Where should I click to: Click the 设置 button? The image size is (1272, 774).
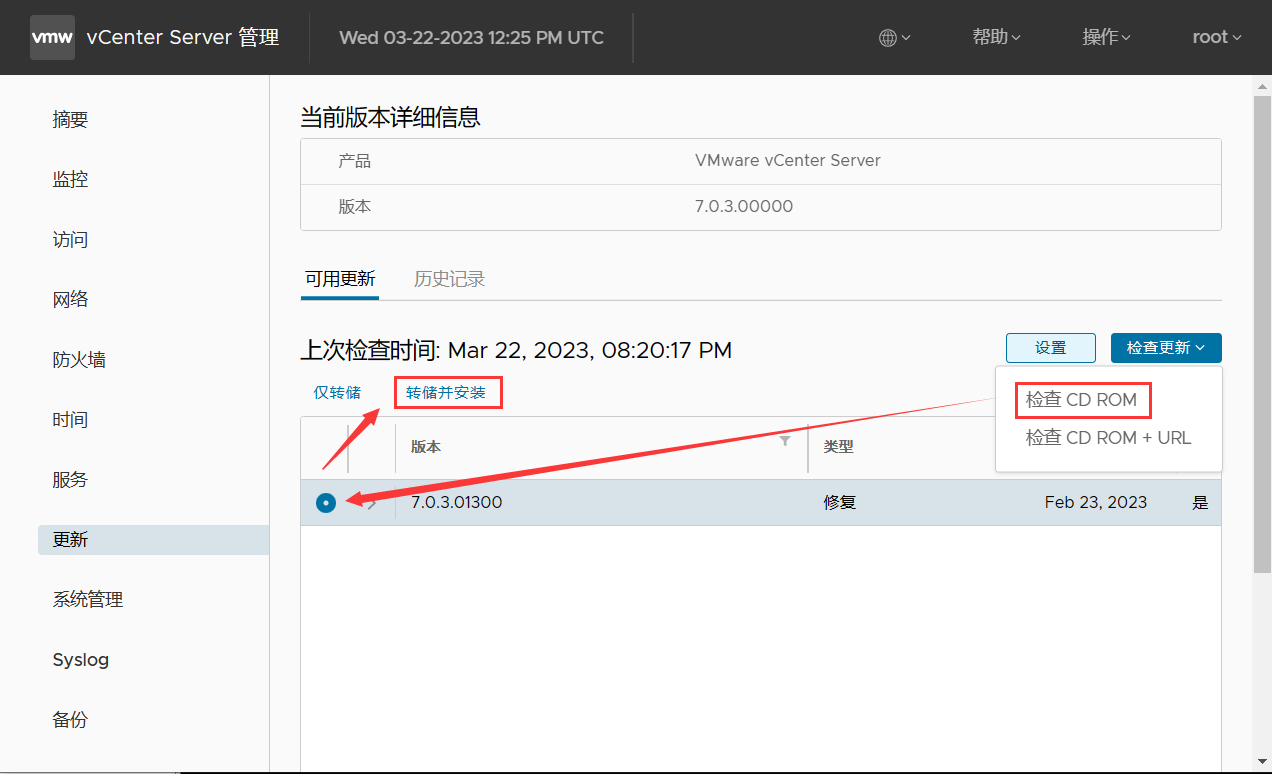(1051, 348)
